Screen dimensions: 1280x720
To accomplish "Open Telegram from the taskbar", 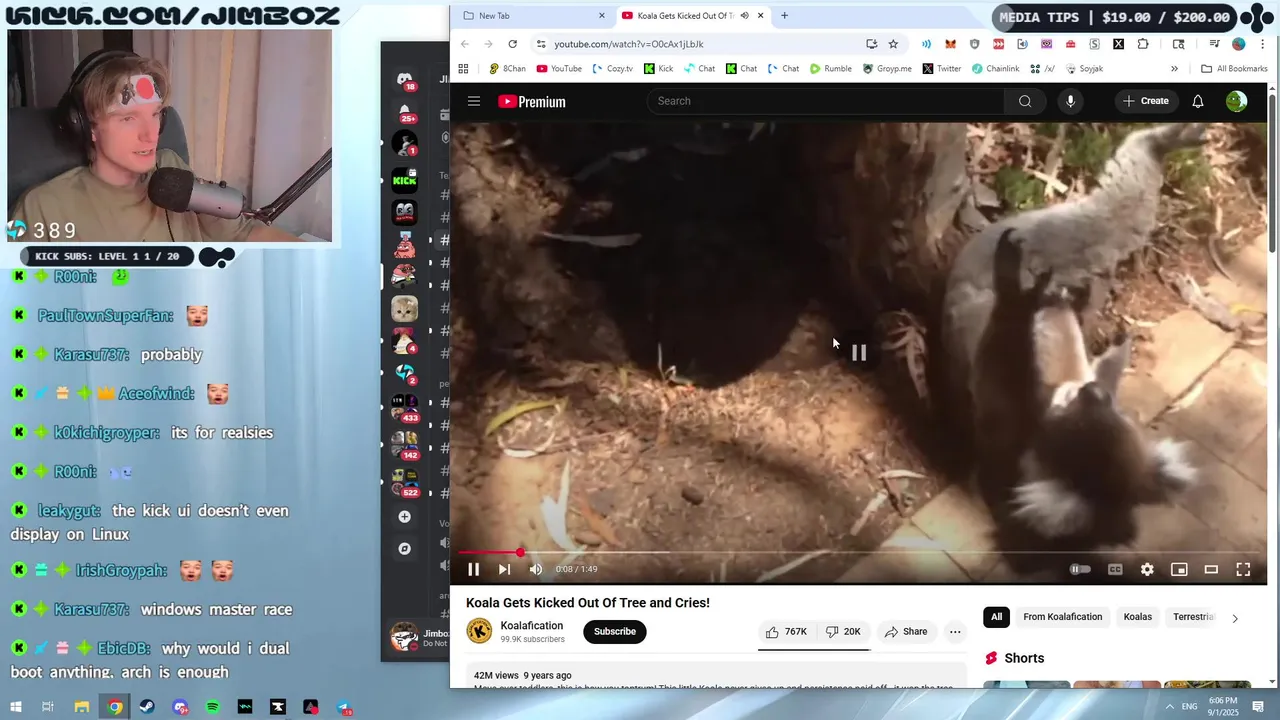I will coord(343,707).
